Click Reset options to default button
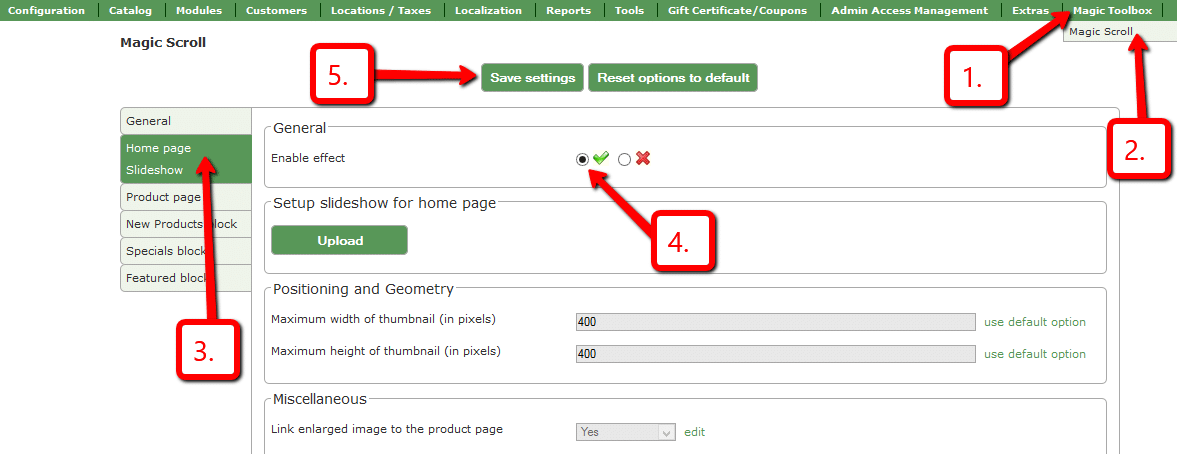 [x=673, y=77]
